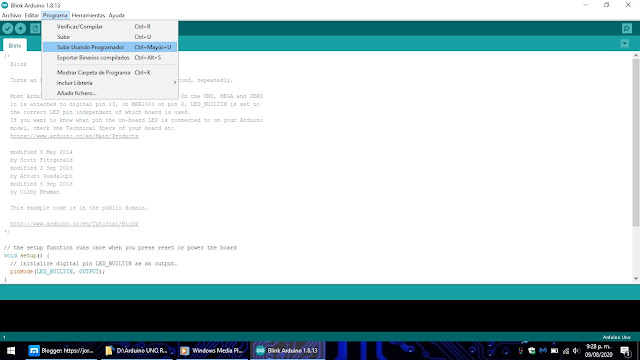Choose Subir from the Programa menu
The width and height of the screenshot is (640, 360).
coord(110,37)
